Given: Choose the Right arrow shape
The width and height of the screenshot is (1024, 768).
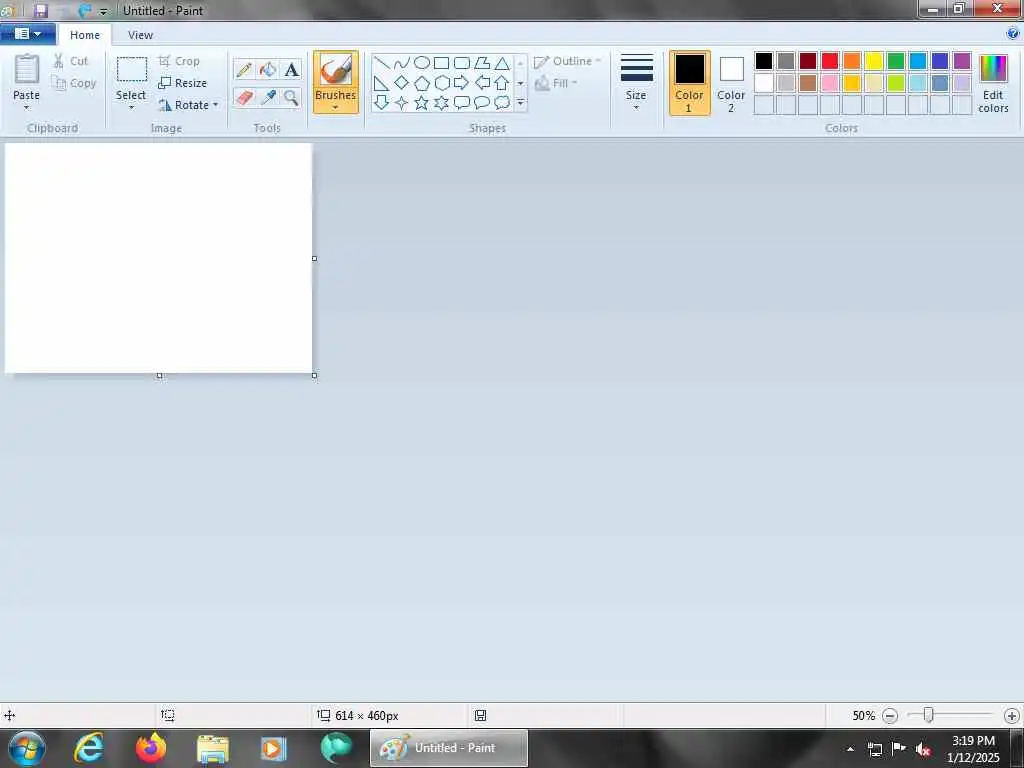Looking at the screenshot, I should [462, 83].
